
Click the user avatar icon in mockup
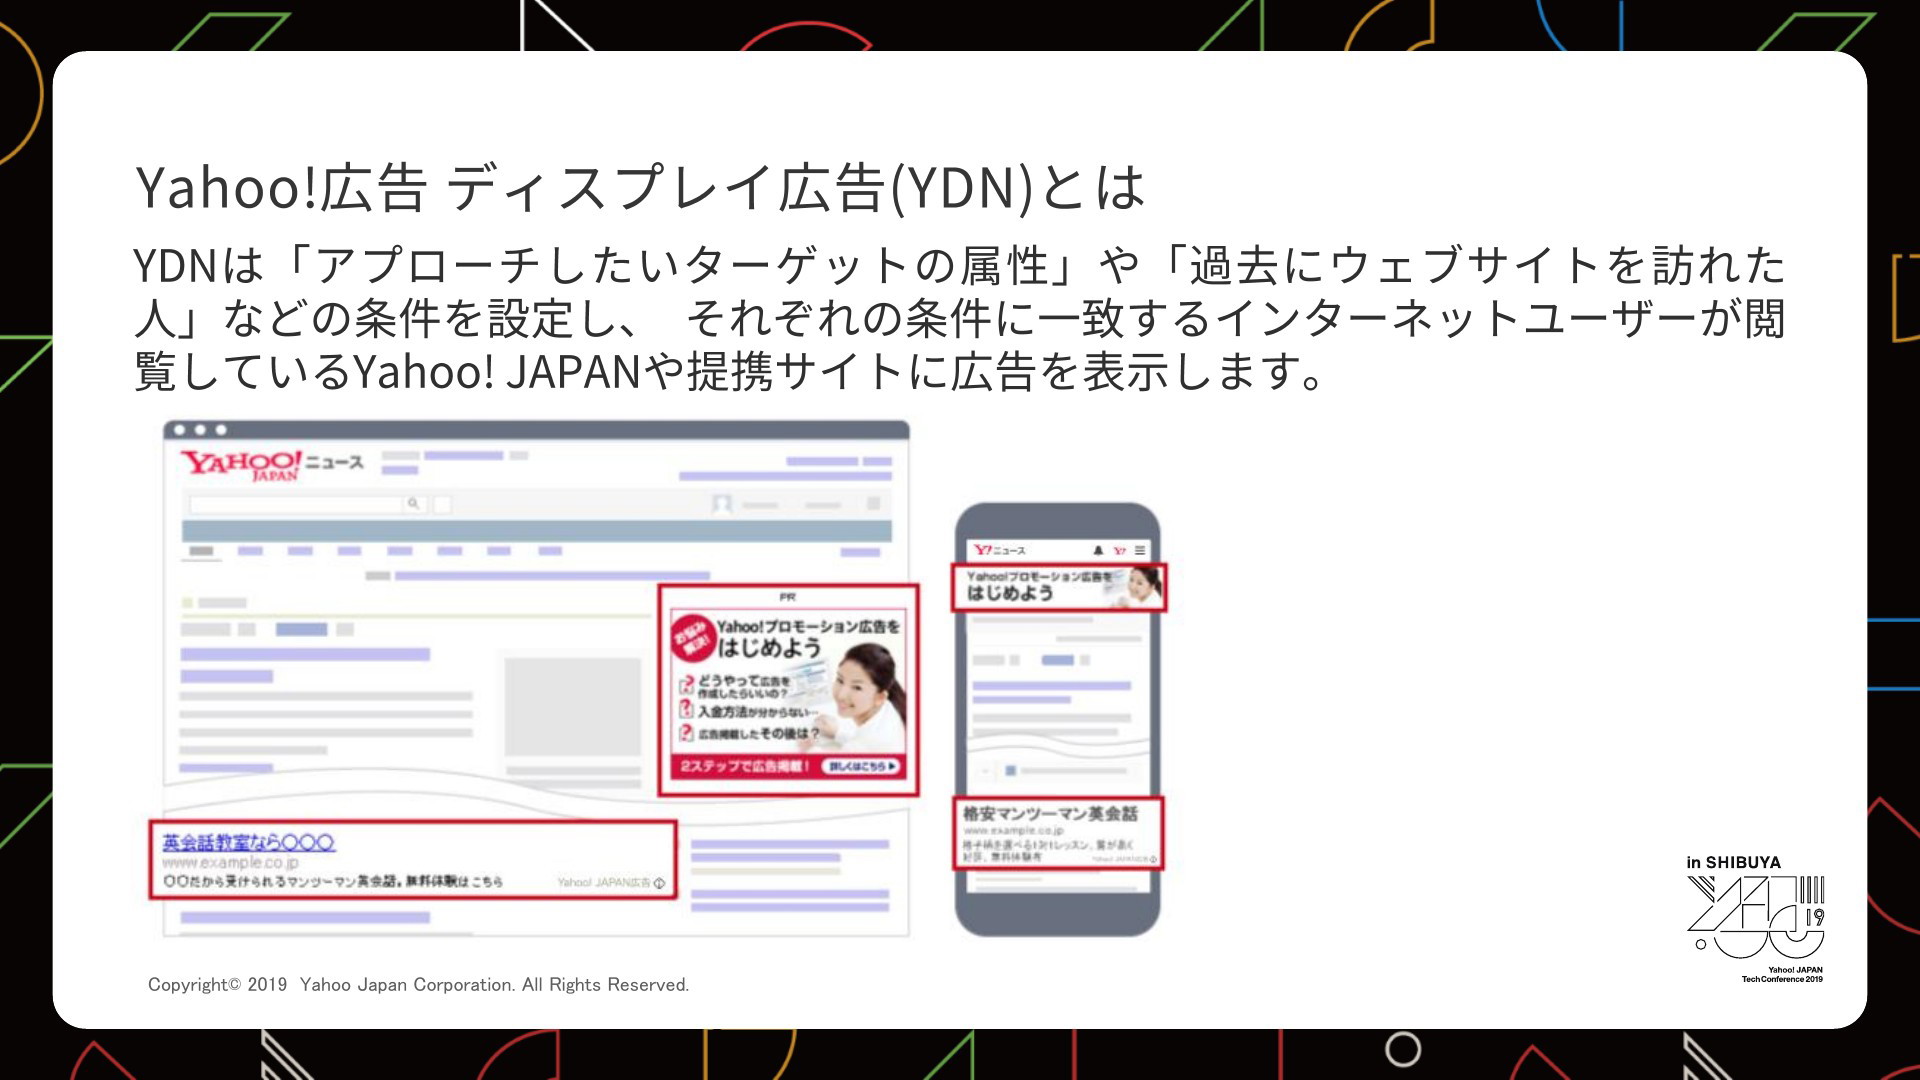(721, 504)
